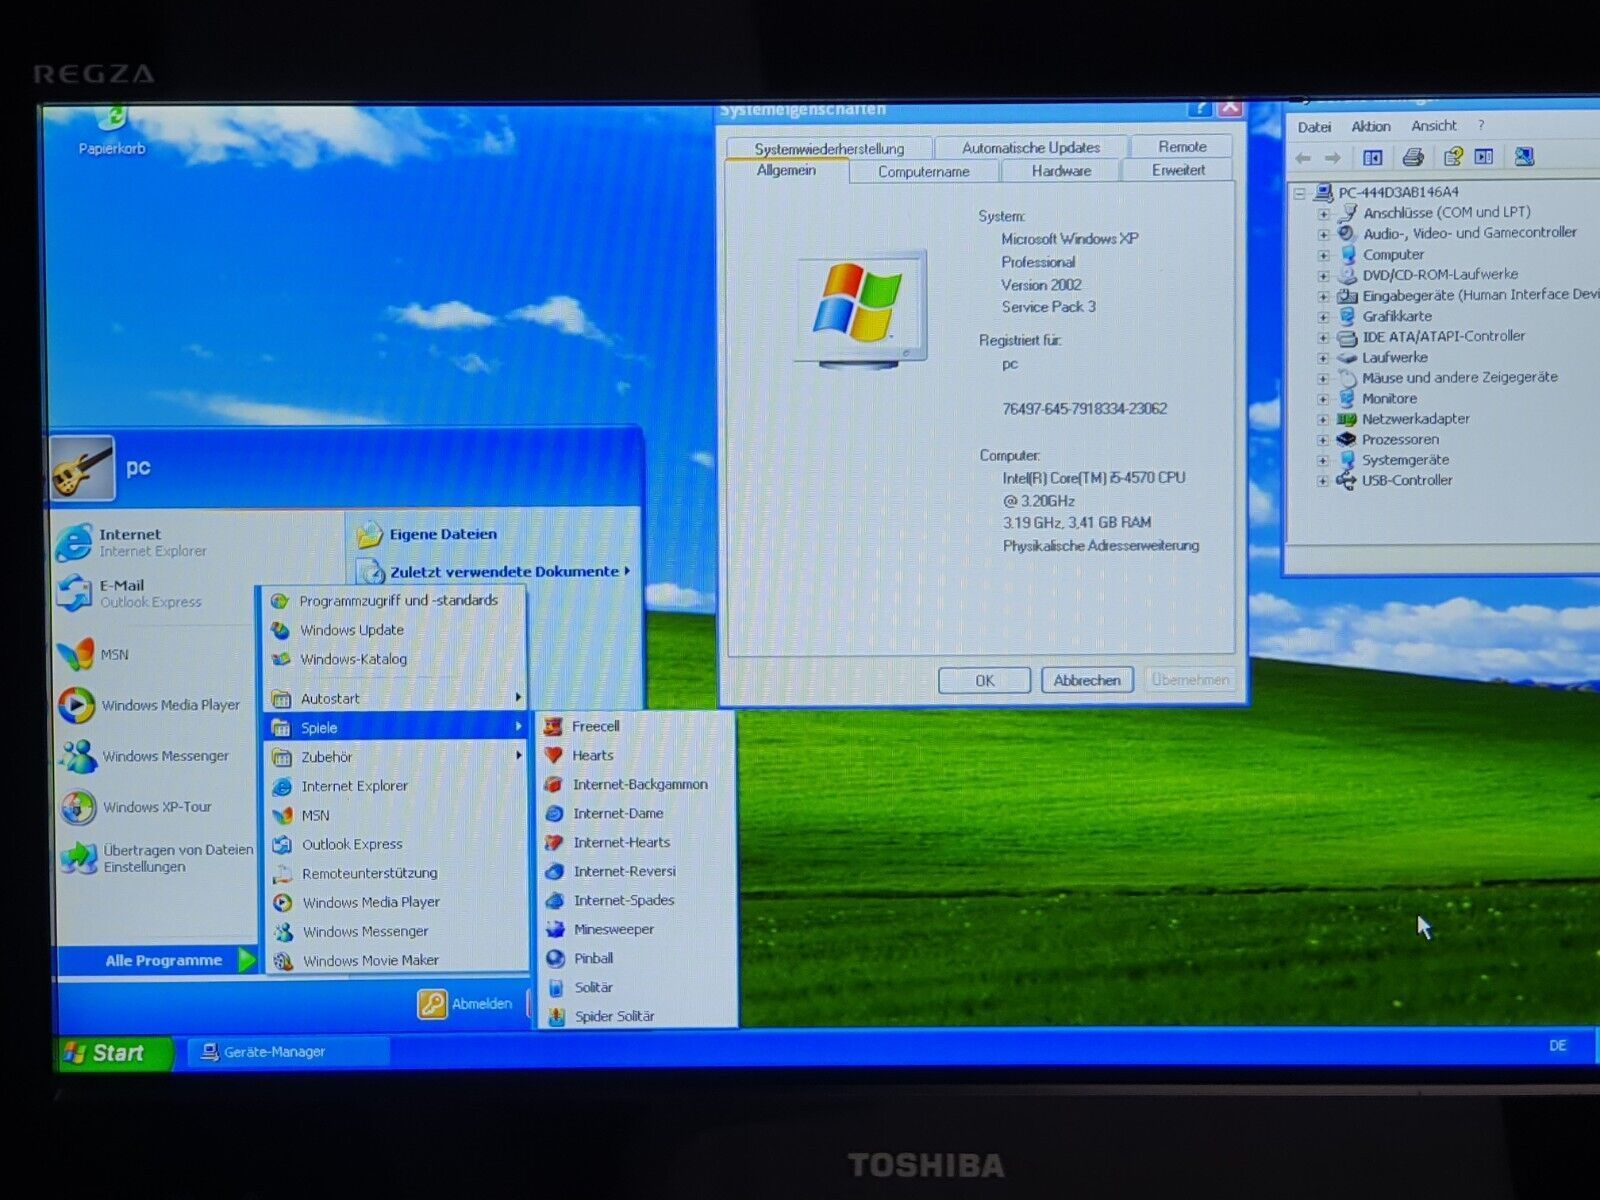Screen dimensions: 1600x1200
Task: Expand the Netzwerkadapter tree node
Action: (x=1323, y=420)
